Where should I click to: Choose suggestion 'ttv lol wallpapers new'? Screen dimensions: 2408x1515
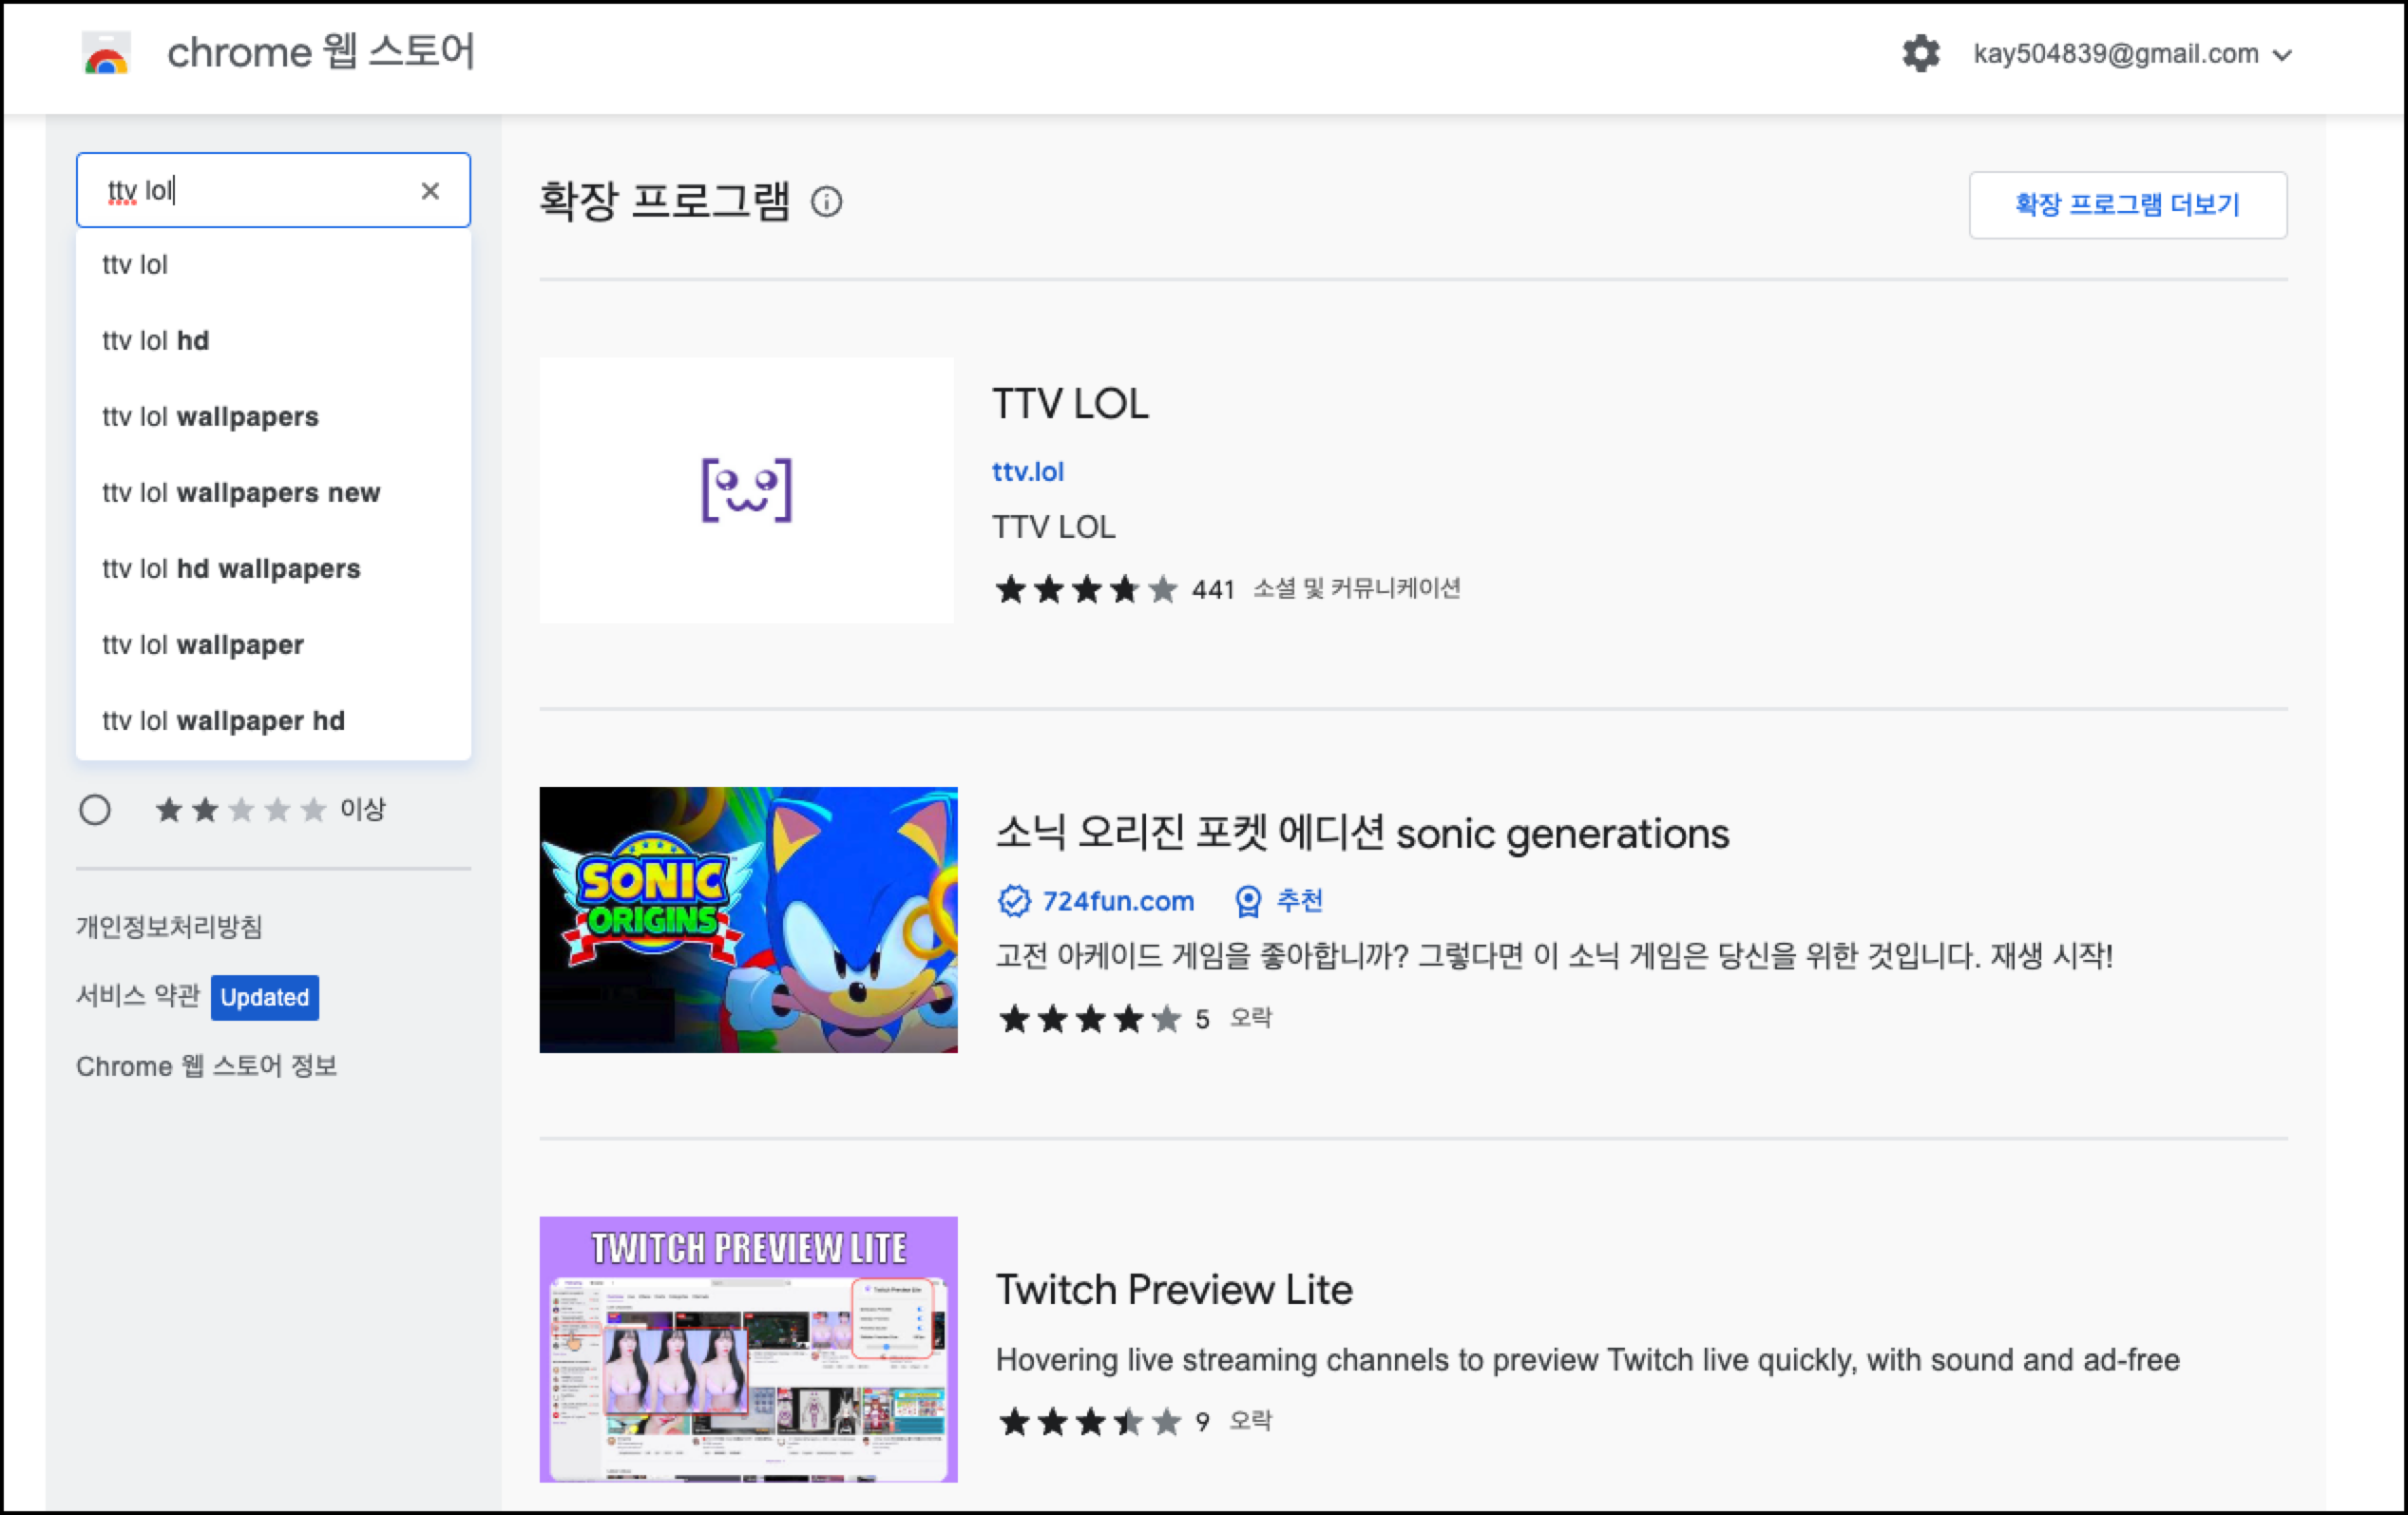click(241, 493)
